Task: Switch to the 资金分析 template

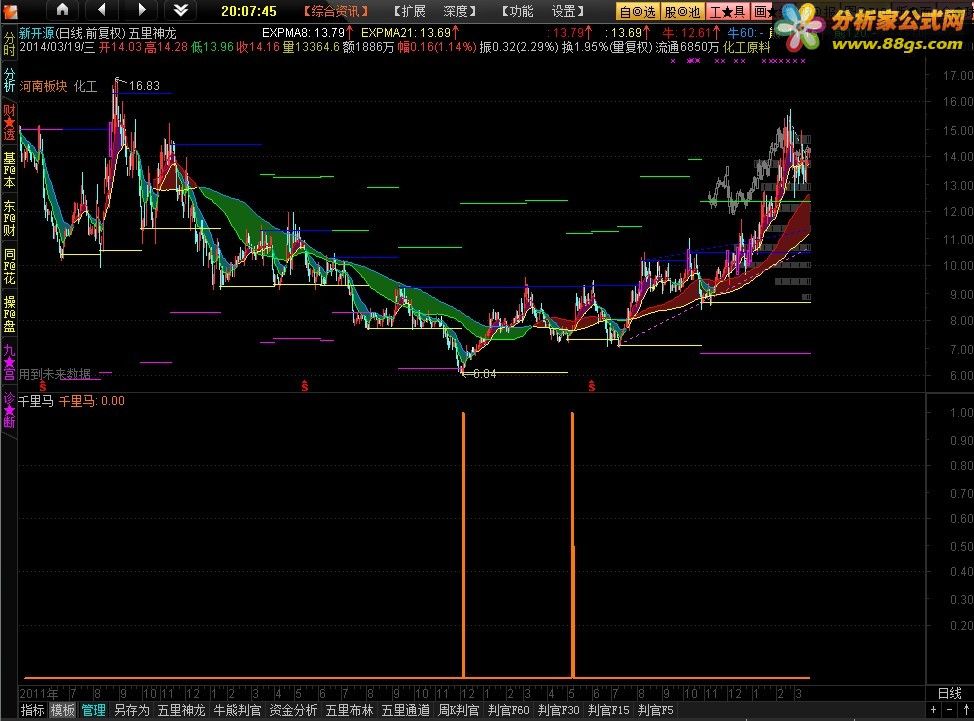Action: (293, 710)
